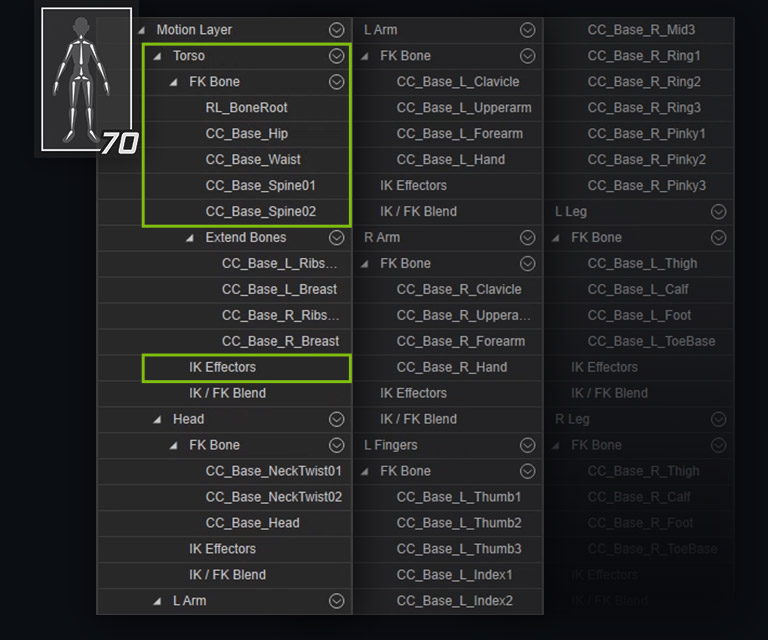The height and width of the screenshot is (640, 768).
Task: Collapse the Extend Bones disclosure triangle
Action: 190,238
